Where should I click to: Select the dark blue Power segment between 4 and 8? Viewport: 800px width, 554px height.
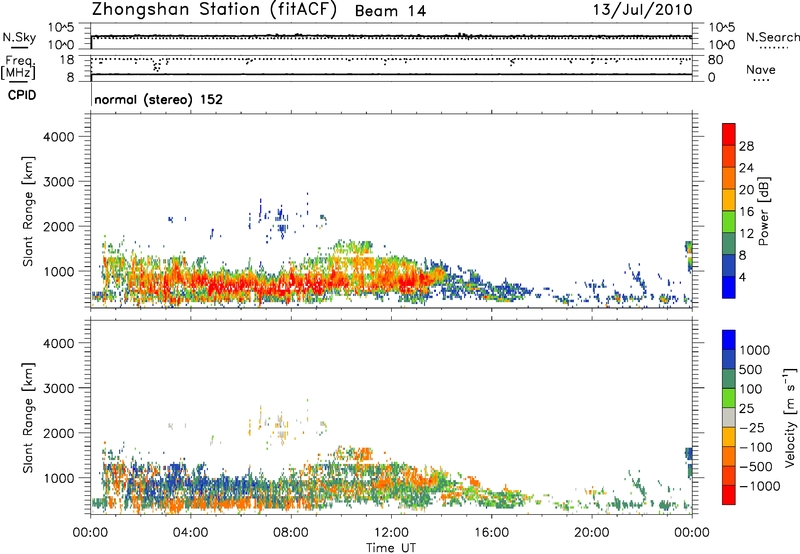tap(729, 266)
